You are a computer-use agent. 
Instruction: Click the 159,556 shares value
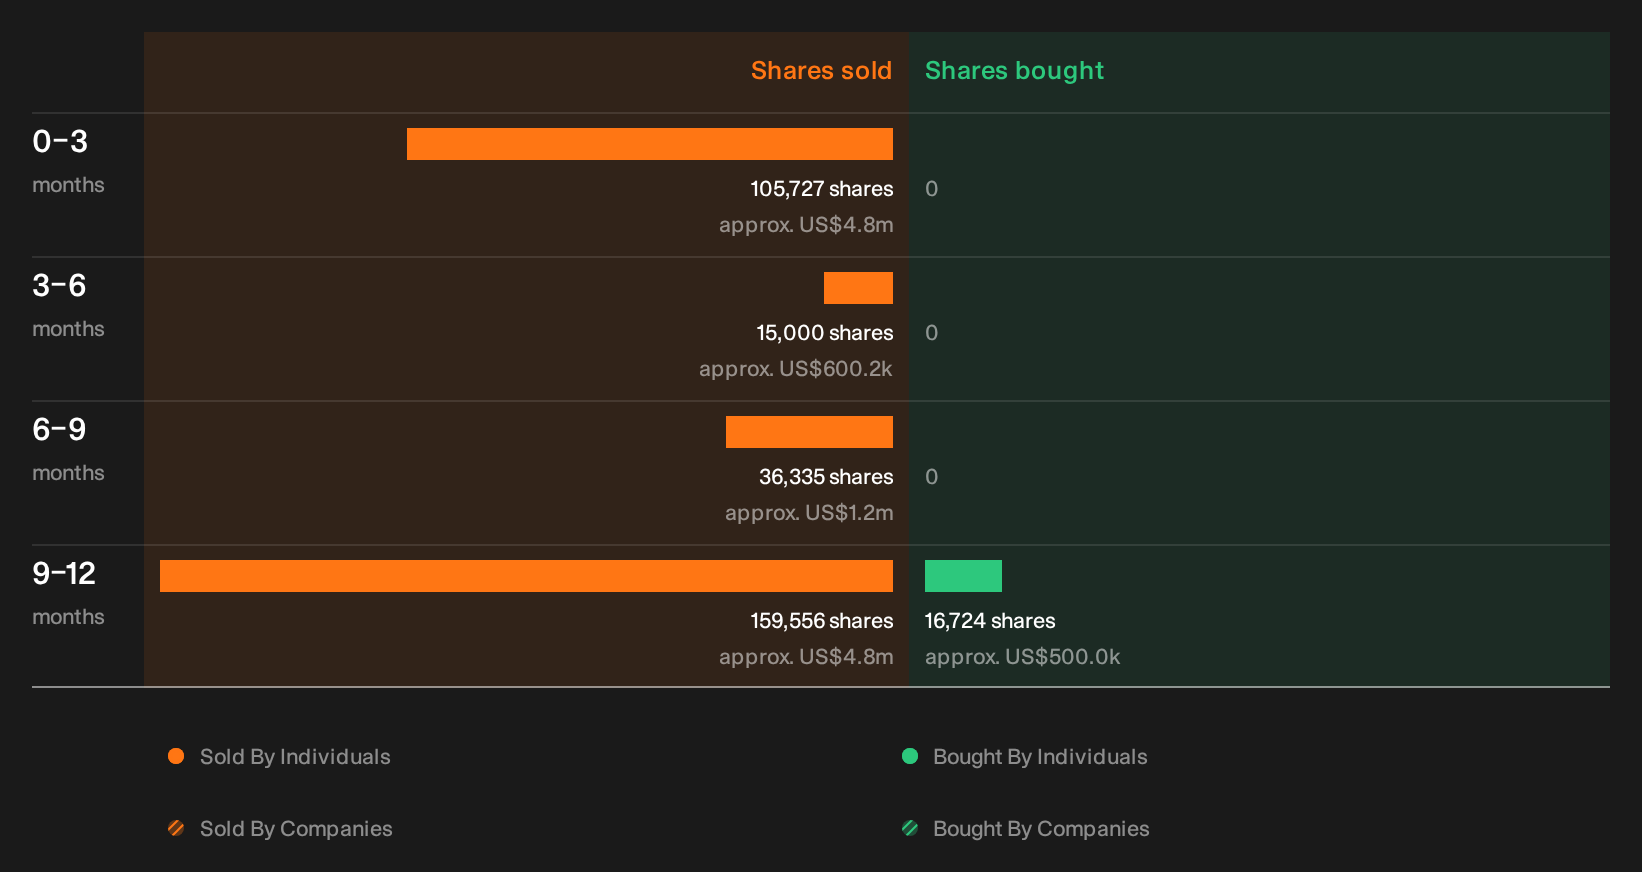(822, 621)
